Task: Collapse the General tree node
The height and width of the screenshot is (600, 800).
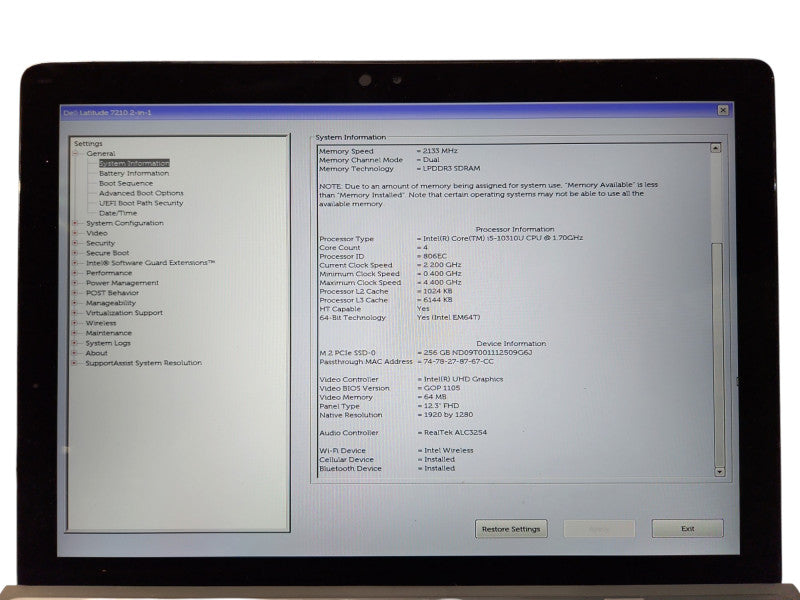Action: tap(76, 154)
